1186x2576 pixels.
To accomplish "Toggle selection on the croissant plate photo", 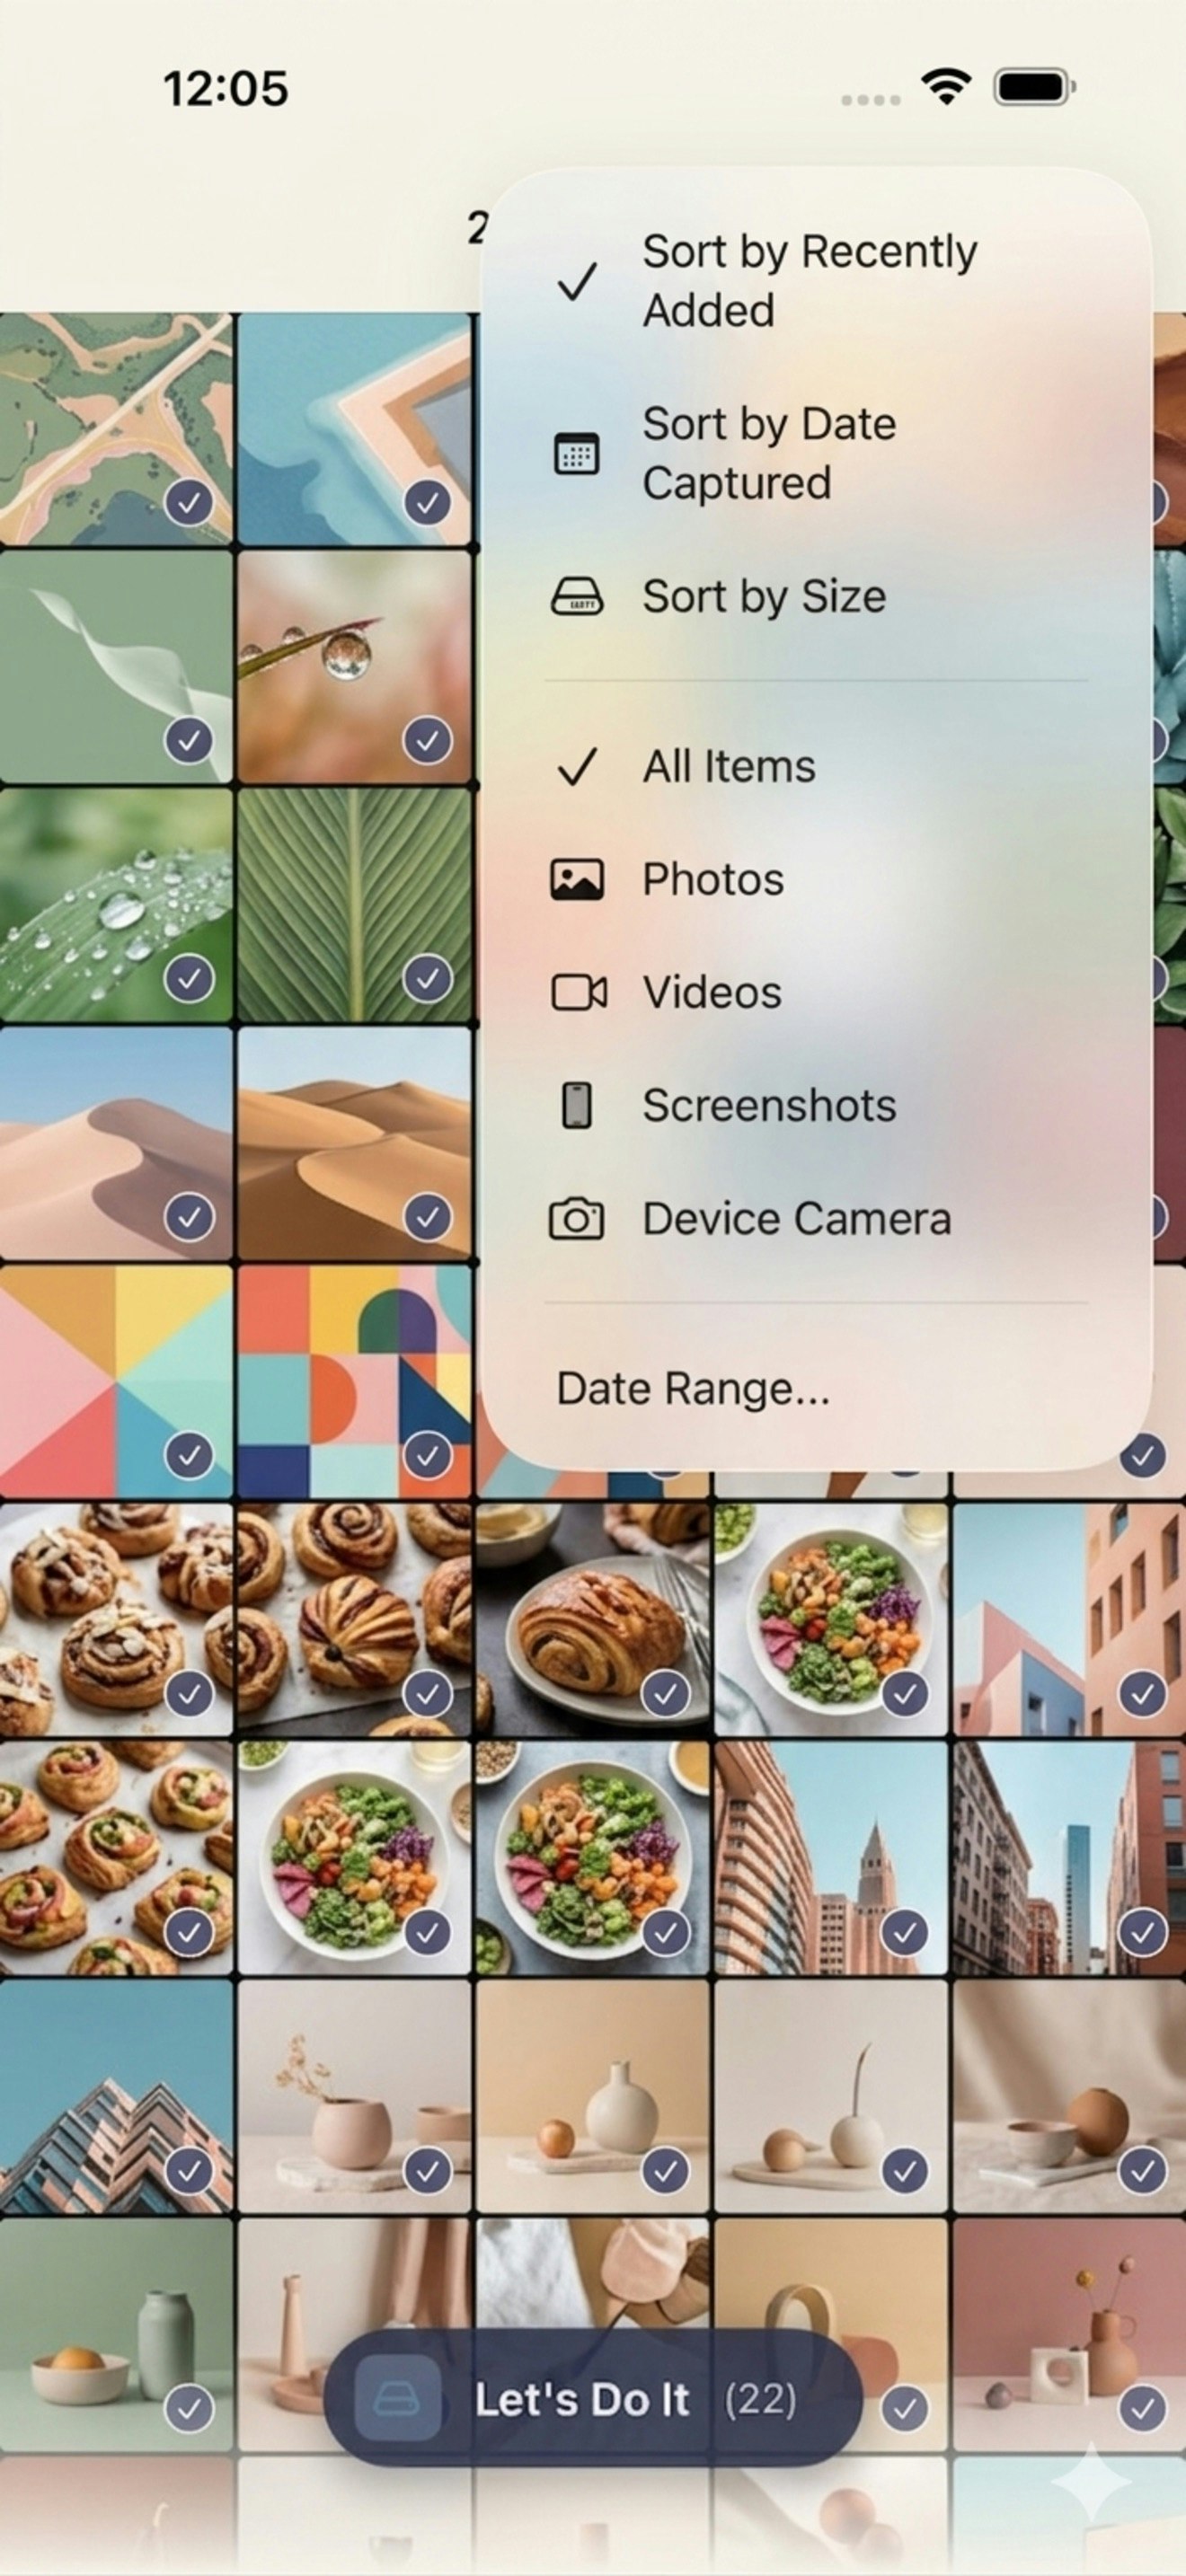I will 666,1694.
